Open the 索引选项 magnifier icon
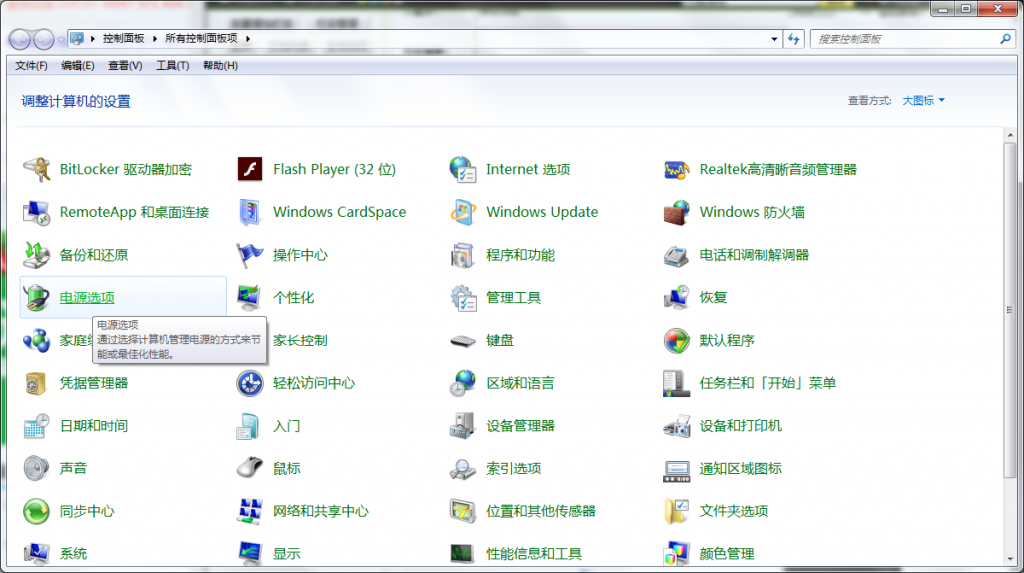Image resolution: width=1024 pixels, height=573 pixels. 462,469
